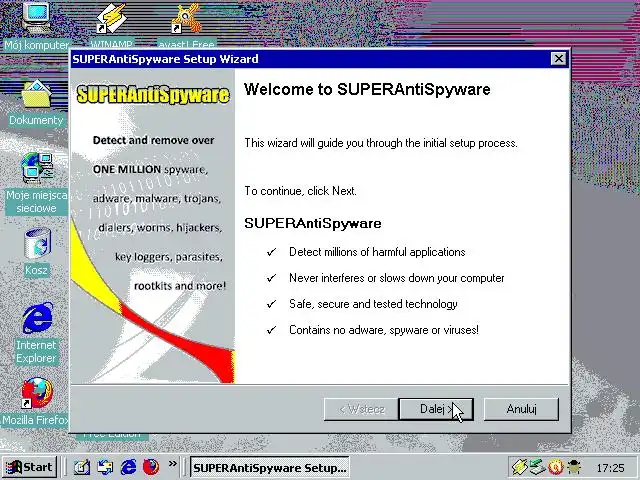Viewport: 640px width, 480px height.
Task: Click the SUPERAntiSpyware yellow logo banner
Action: pyautogui.click(x=153, y=94)
